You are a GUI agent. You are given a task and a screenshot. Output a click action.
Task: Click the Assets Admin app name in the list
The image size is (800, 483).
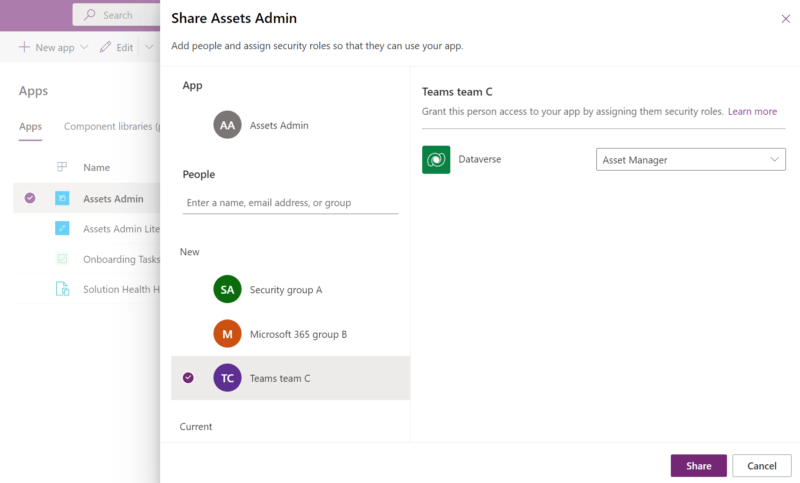click(x=113, y=198)
